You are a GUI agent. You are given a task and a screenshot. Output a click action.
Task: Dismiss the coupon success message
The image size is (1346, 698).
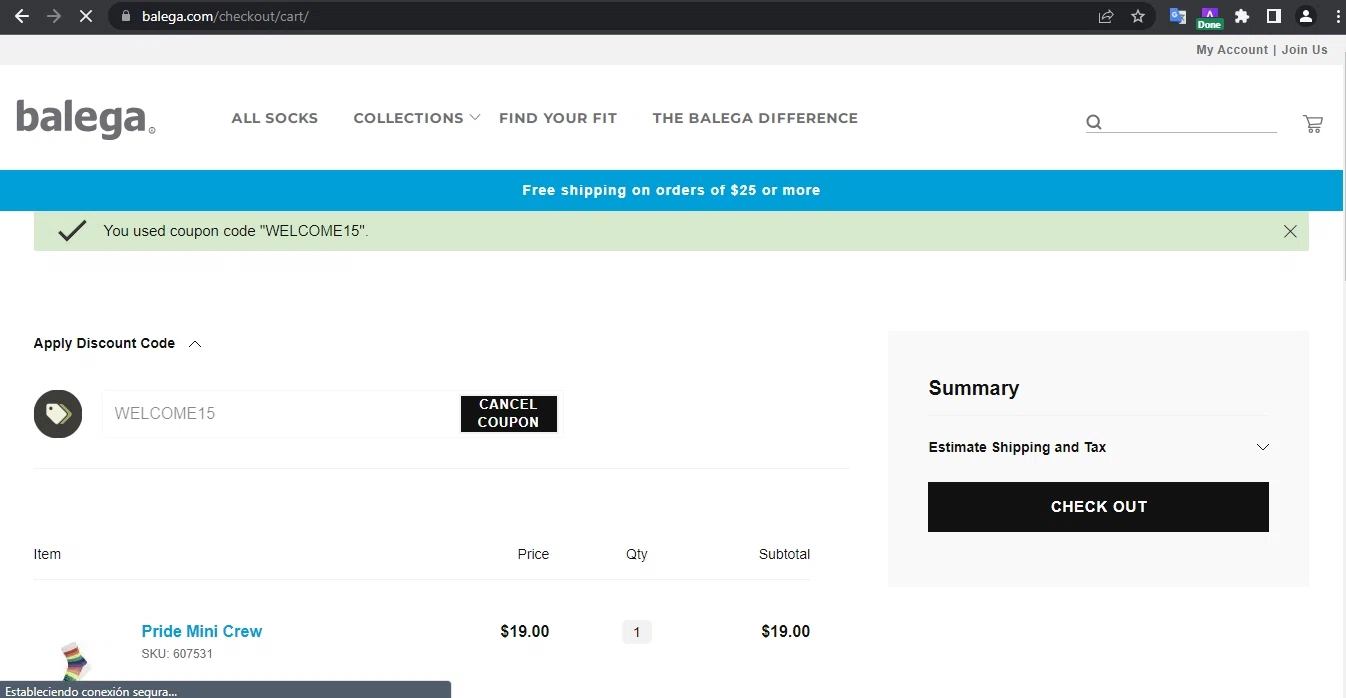point(1290,231)
